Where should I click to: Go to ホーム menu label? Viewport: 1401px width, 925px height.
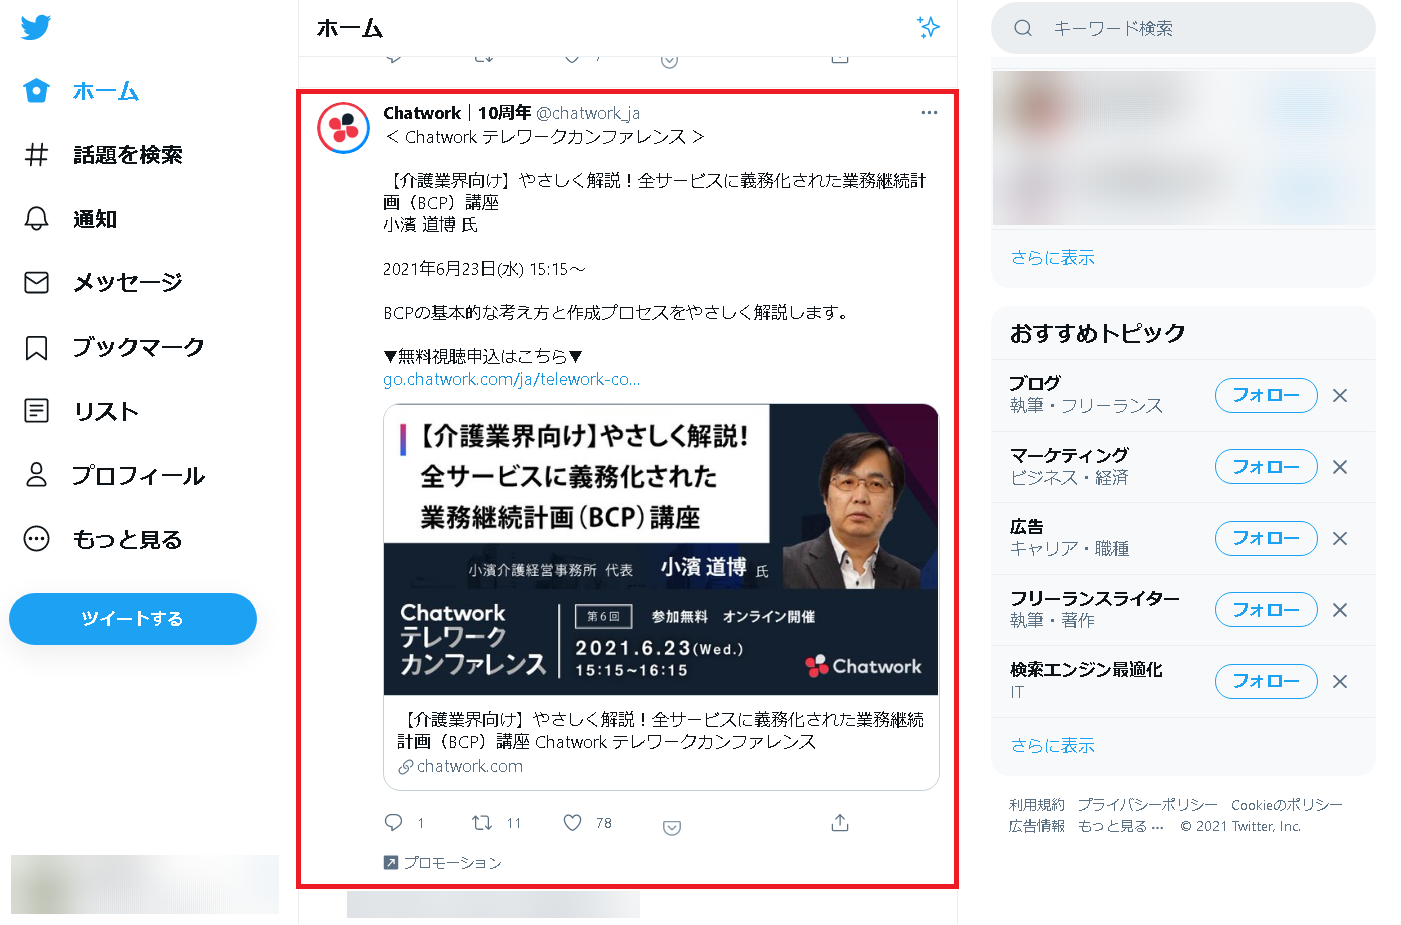click(106, 91)
